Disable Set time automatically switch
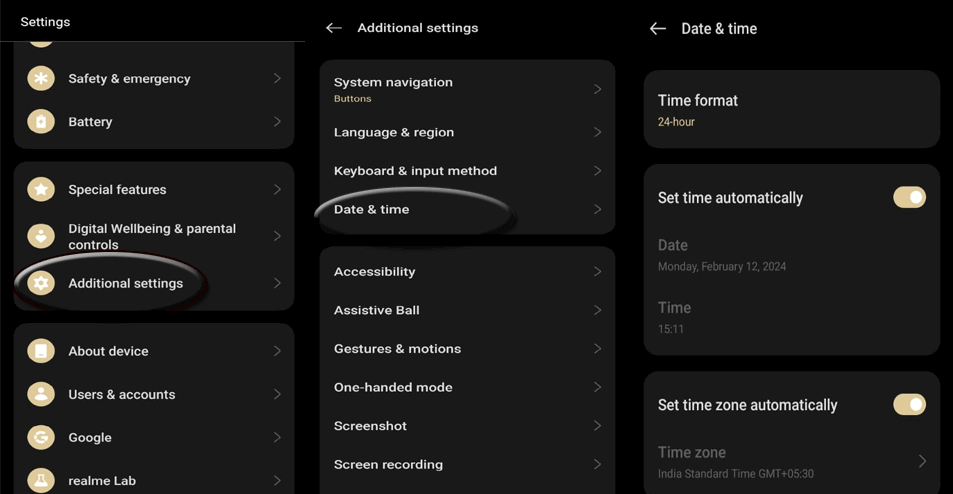The height and width of the screenshot is (494, 953). click(909, 198)
